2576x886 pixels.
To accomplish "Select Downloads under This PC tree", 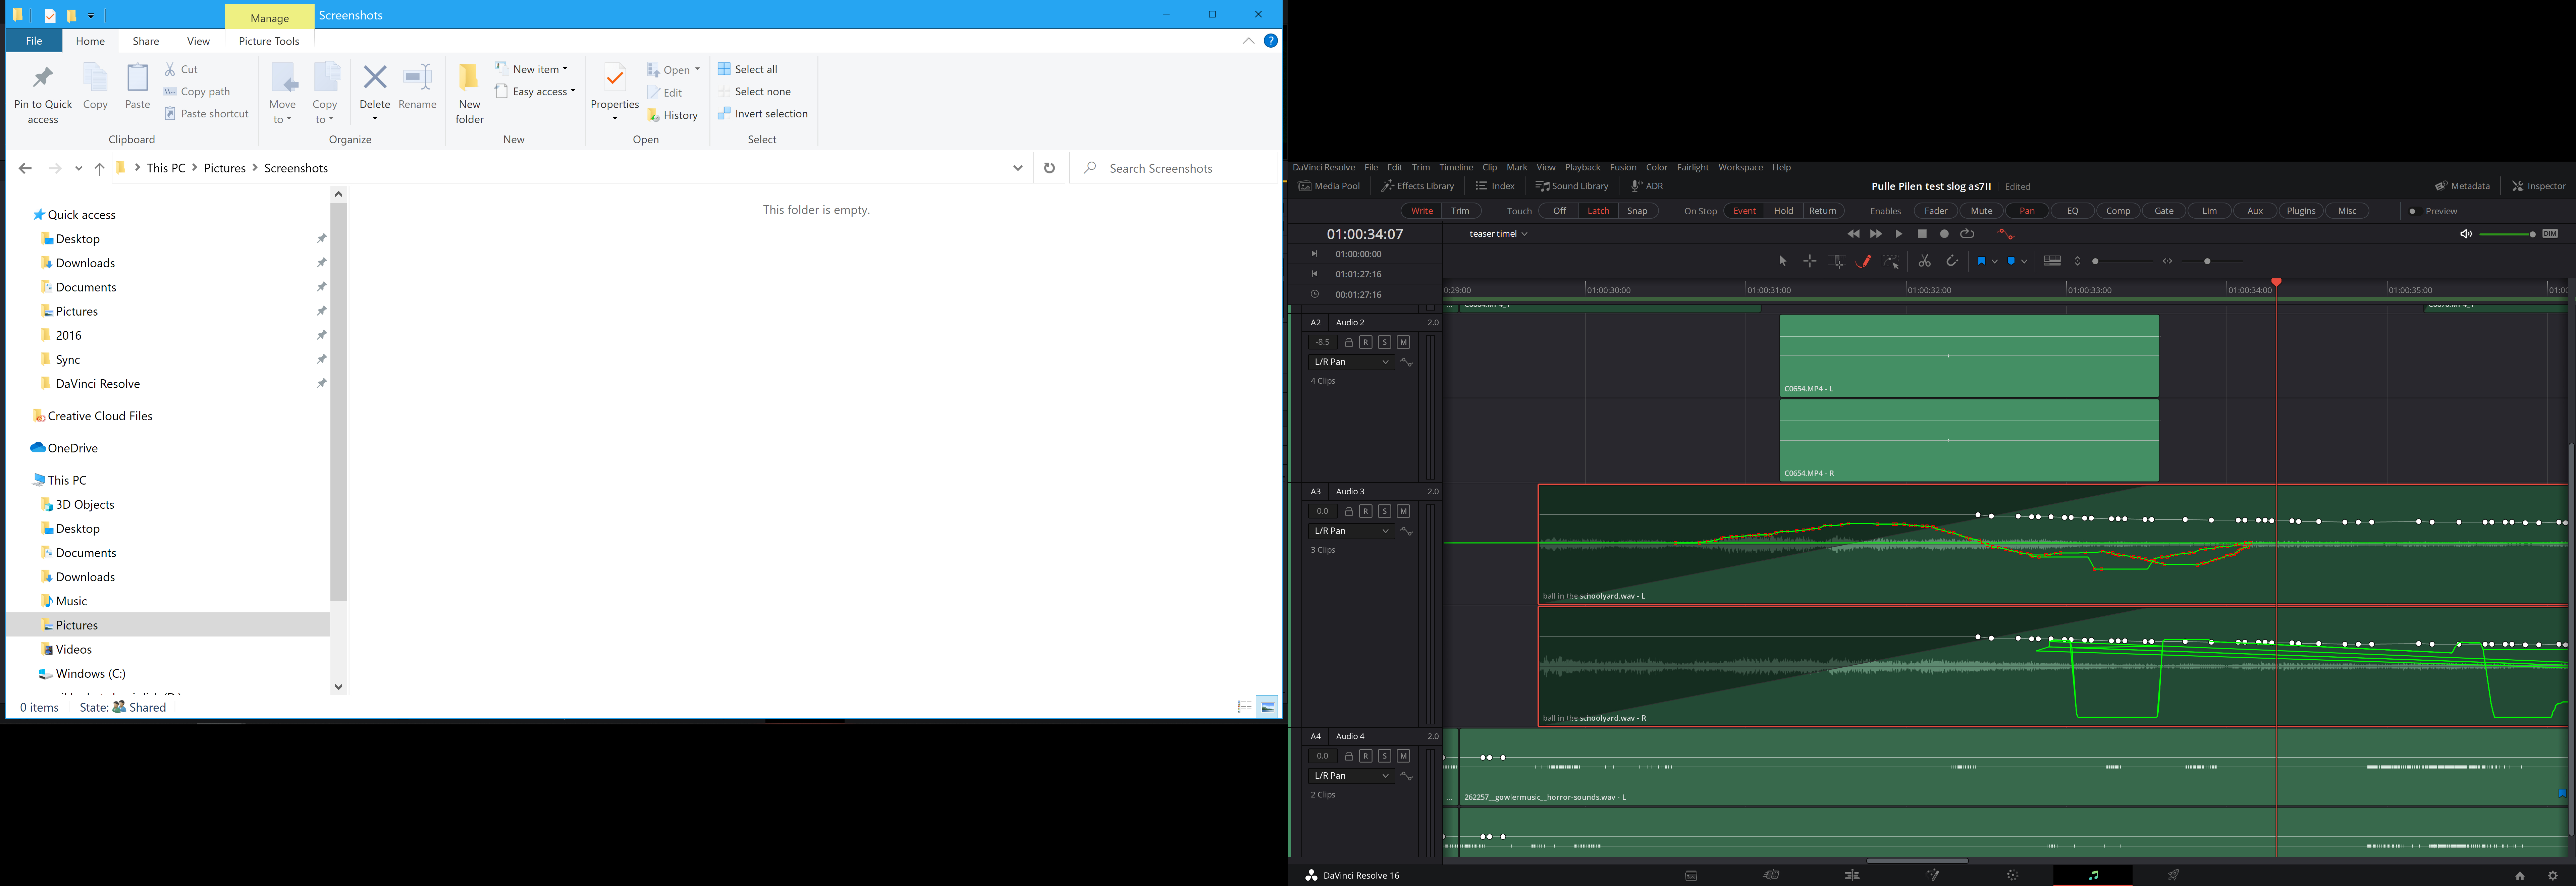I will point(85,577).
